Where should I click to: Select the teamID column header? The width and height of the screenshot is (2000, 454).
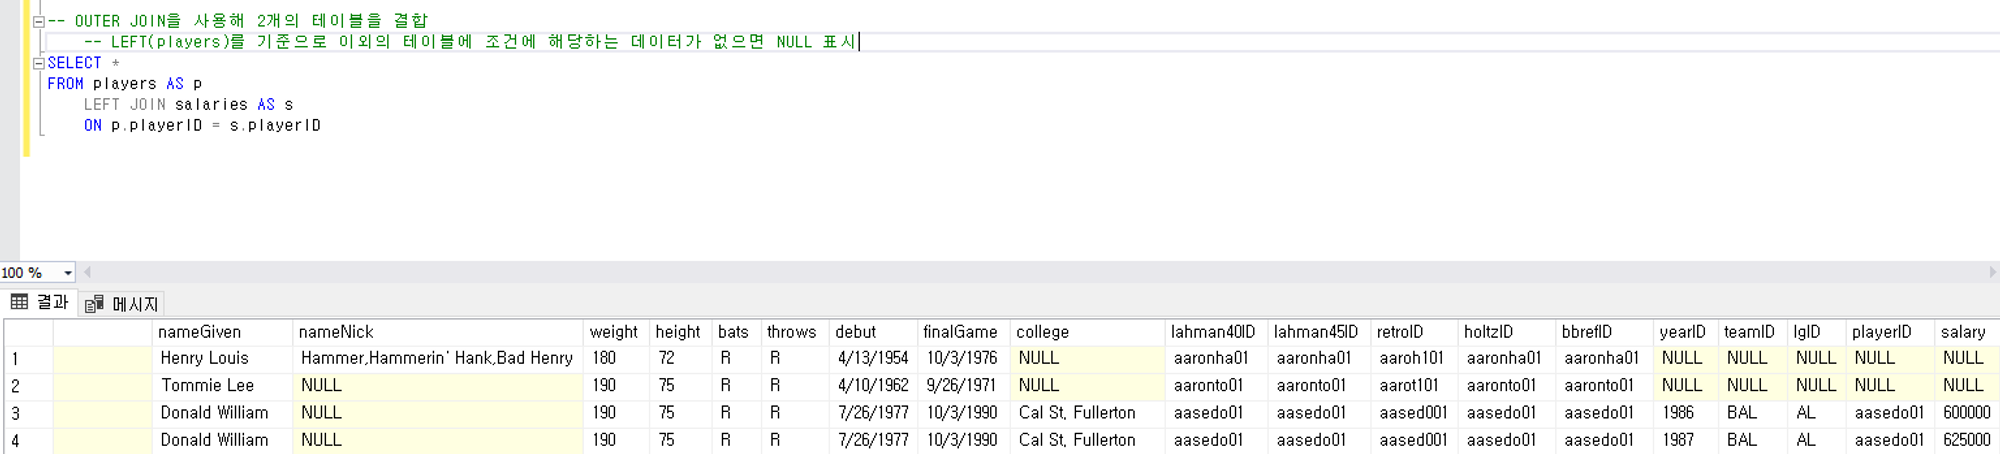pyautogui.click(x=1753, y=332)
